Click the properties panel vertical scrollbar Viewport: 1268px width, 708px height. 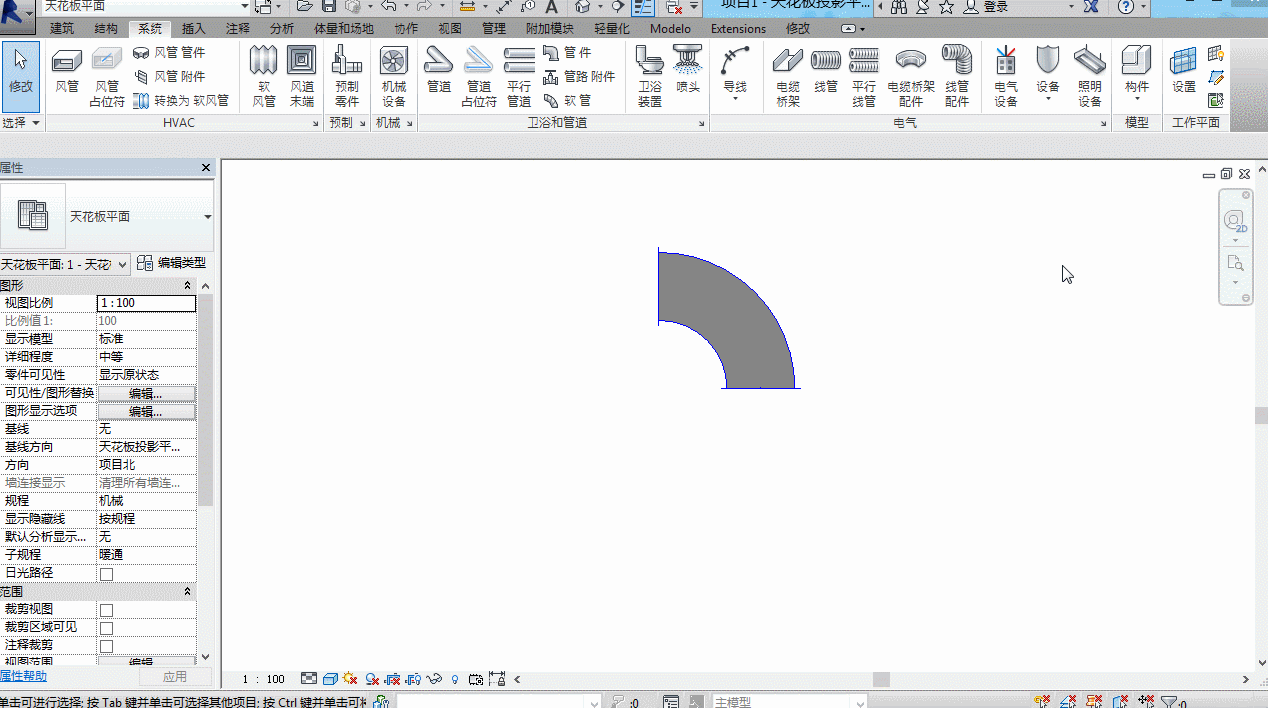[x=206, y=400]
